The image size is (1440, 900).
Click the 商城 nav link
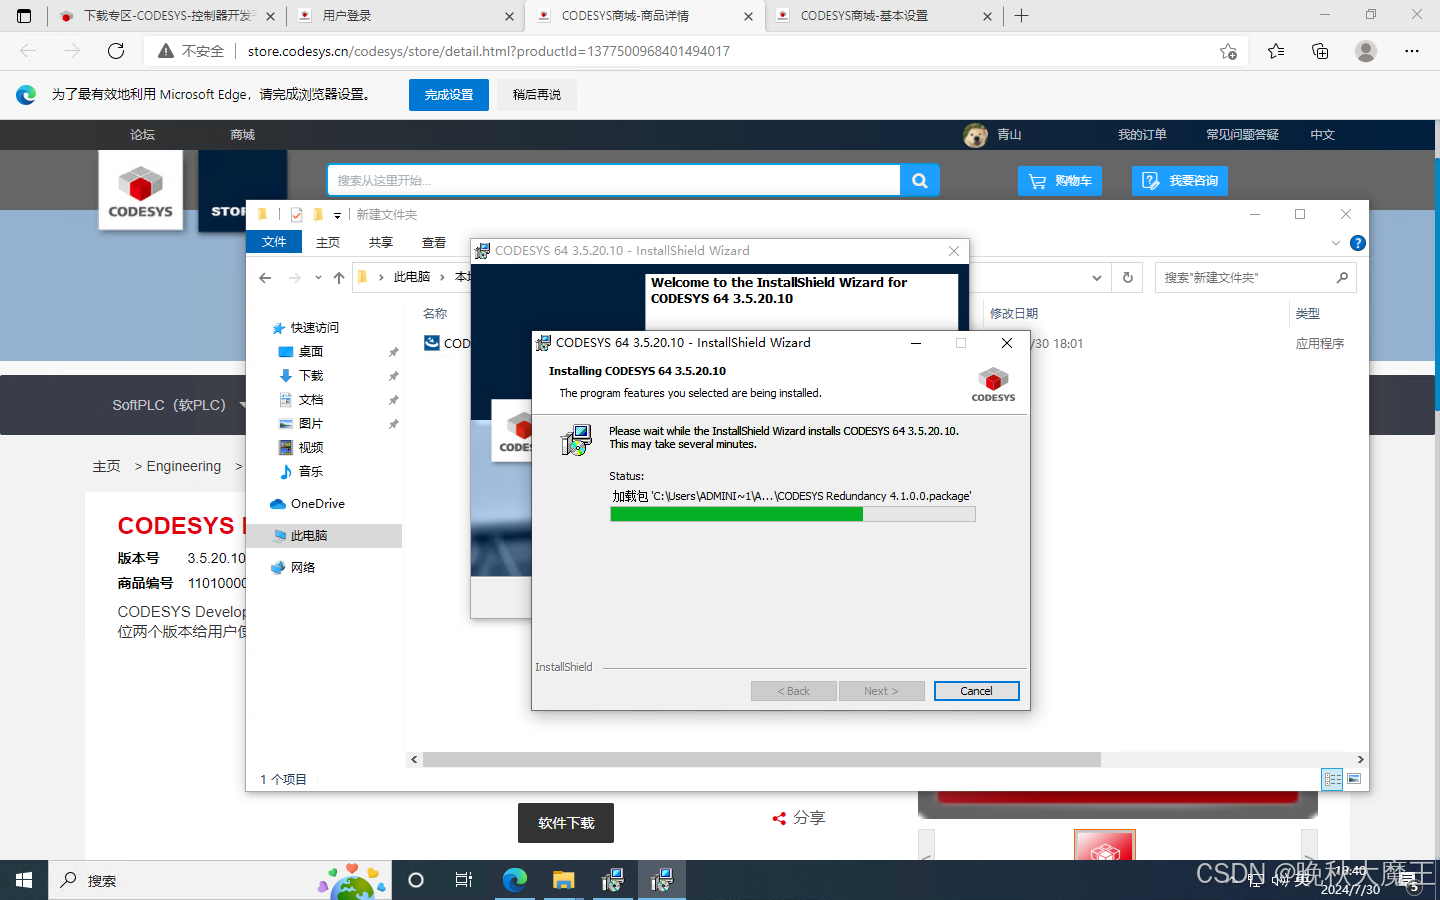242,135
